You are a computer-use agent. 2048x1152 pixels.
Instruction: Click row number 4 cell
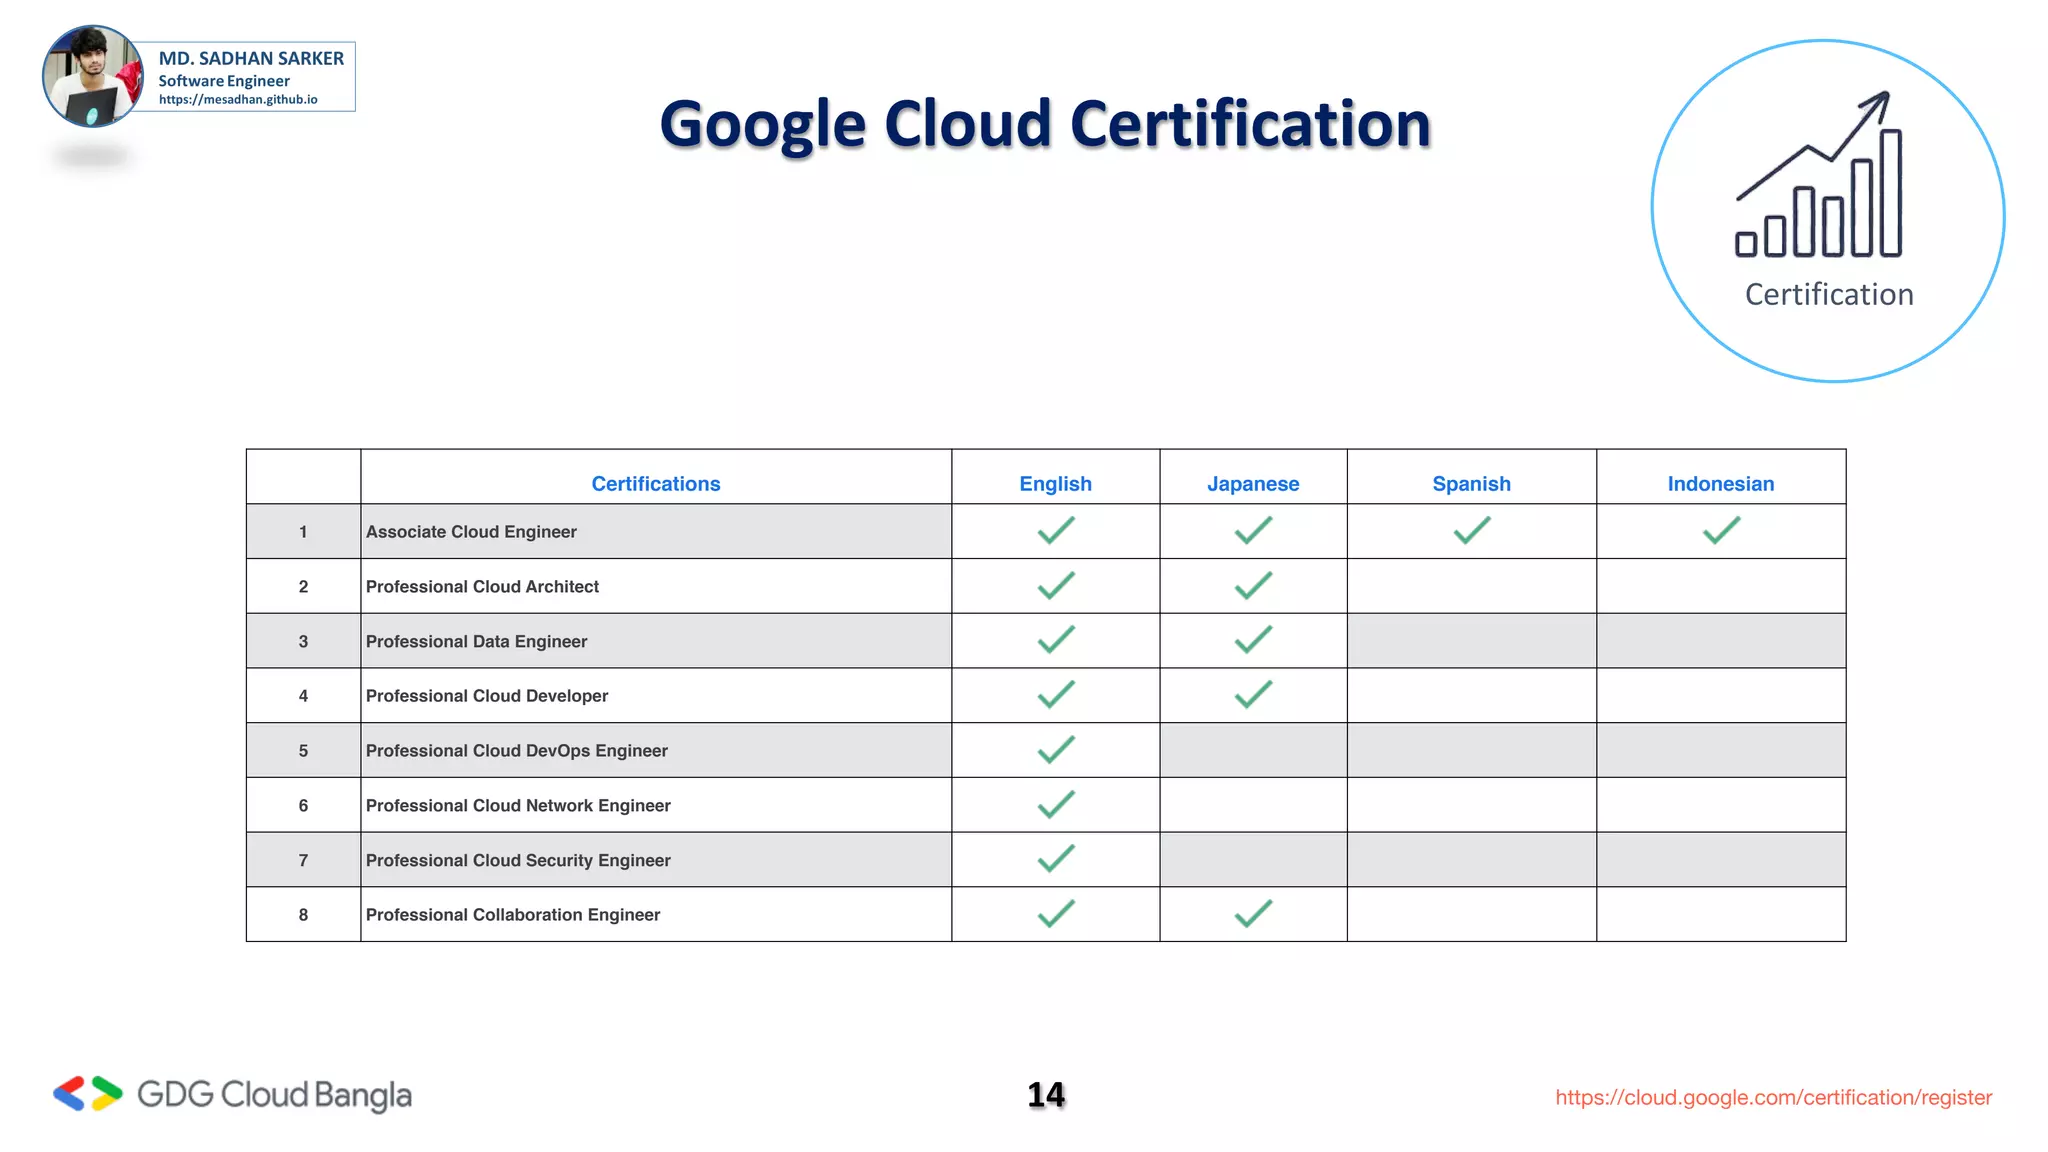coord(303,696)
